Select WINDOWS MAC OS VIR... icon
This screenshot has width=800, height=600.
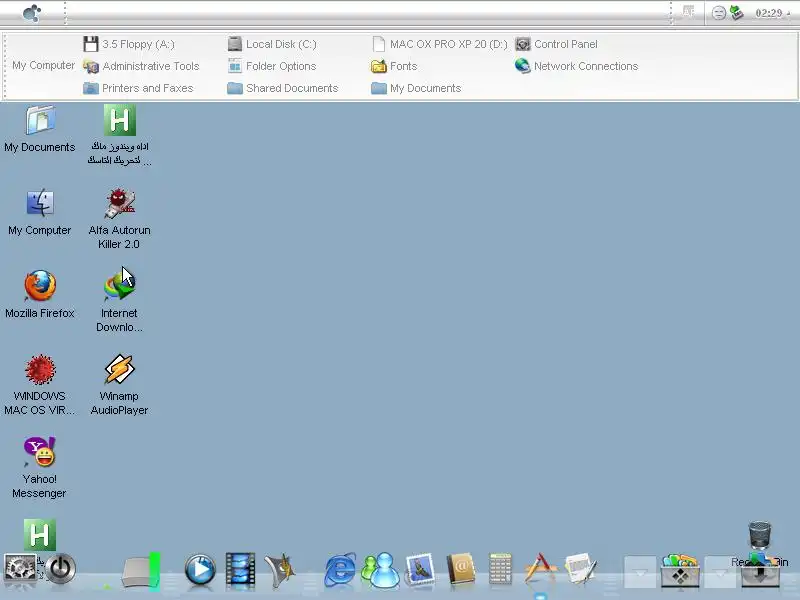tap(40, 385)
